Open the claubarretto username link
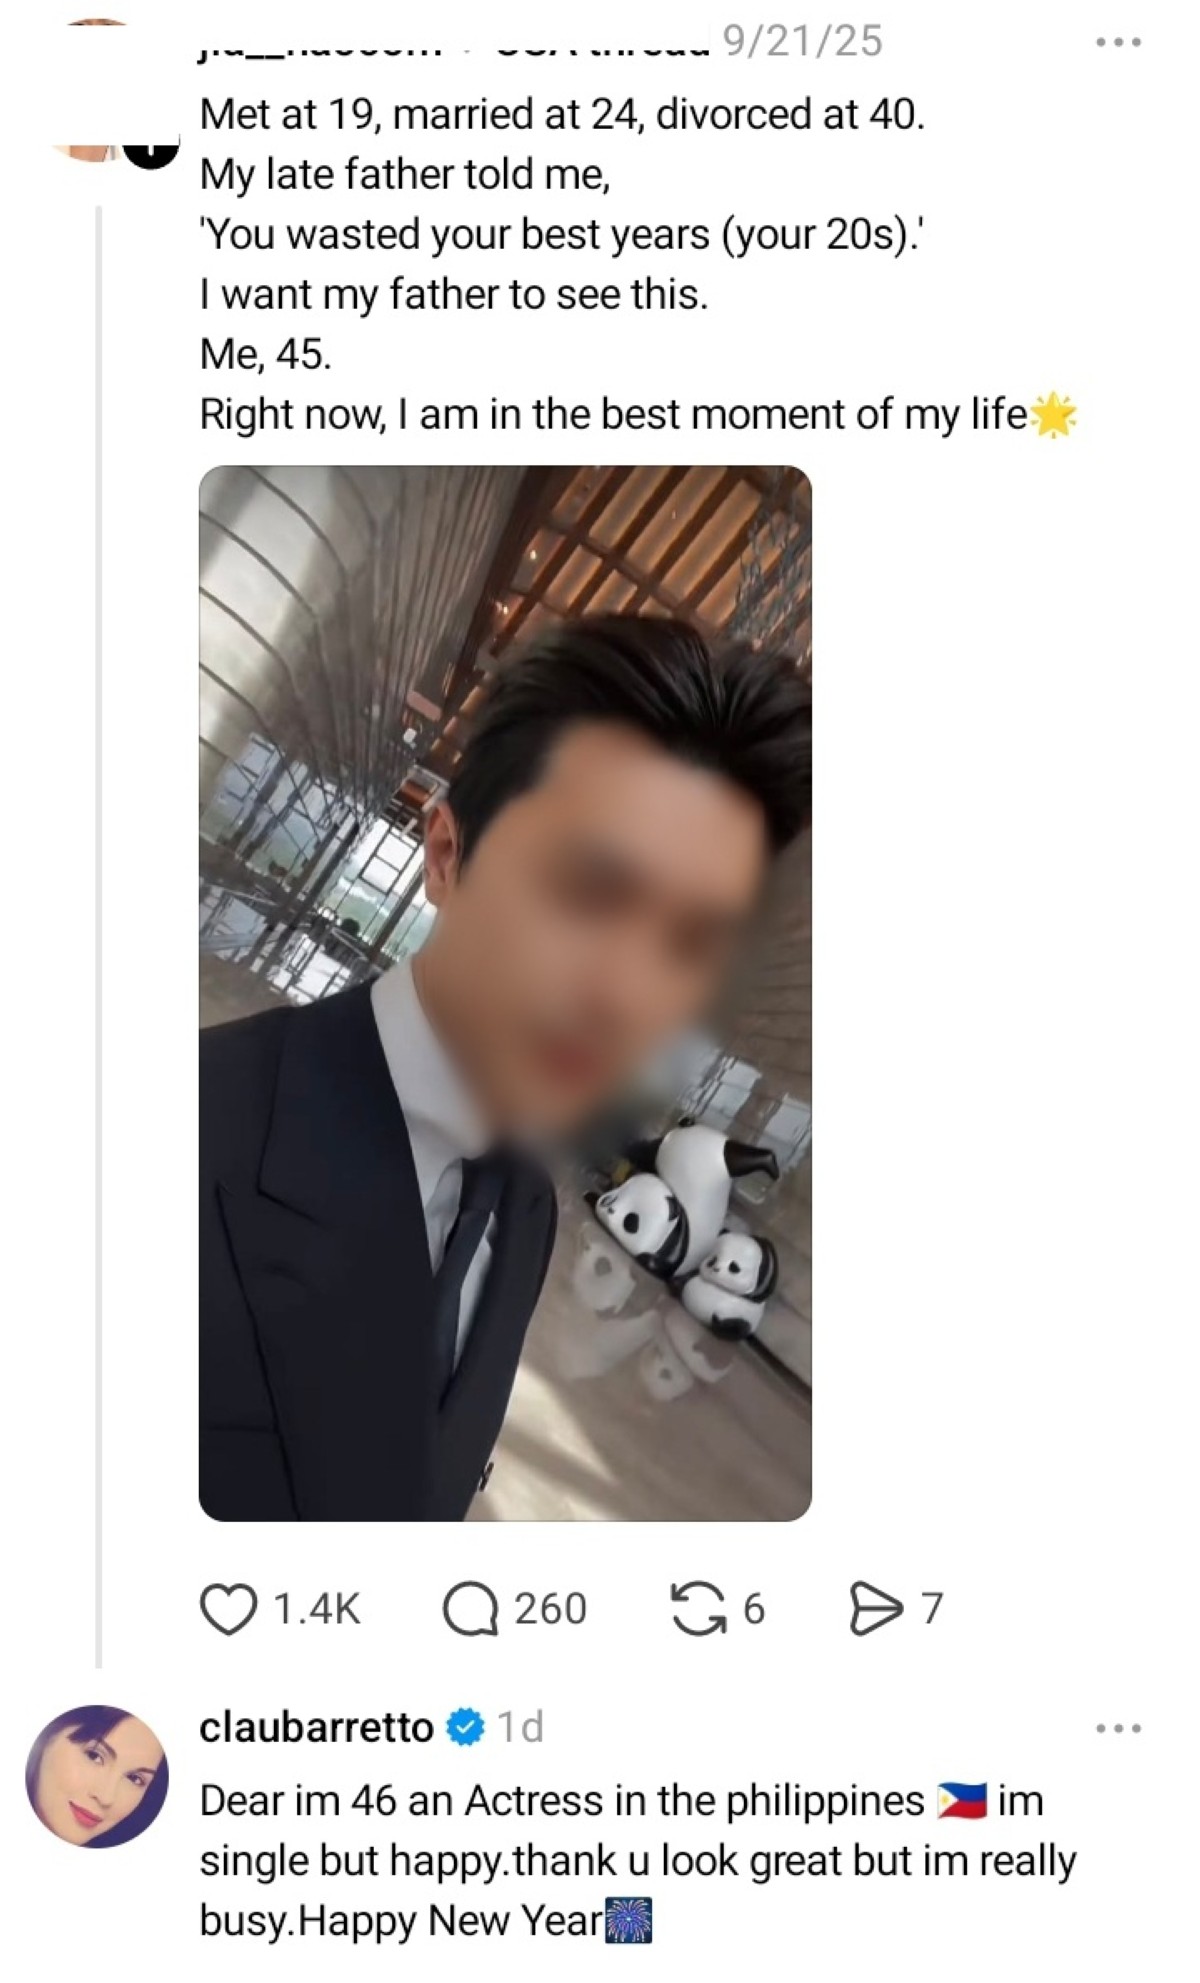 click(x=316, y=1727)
